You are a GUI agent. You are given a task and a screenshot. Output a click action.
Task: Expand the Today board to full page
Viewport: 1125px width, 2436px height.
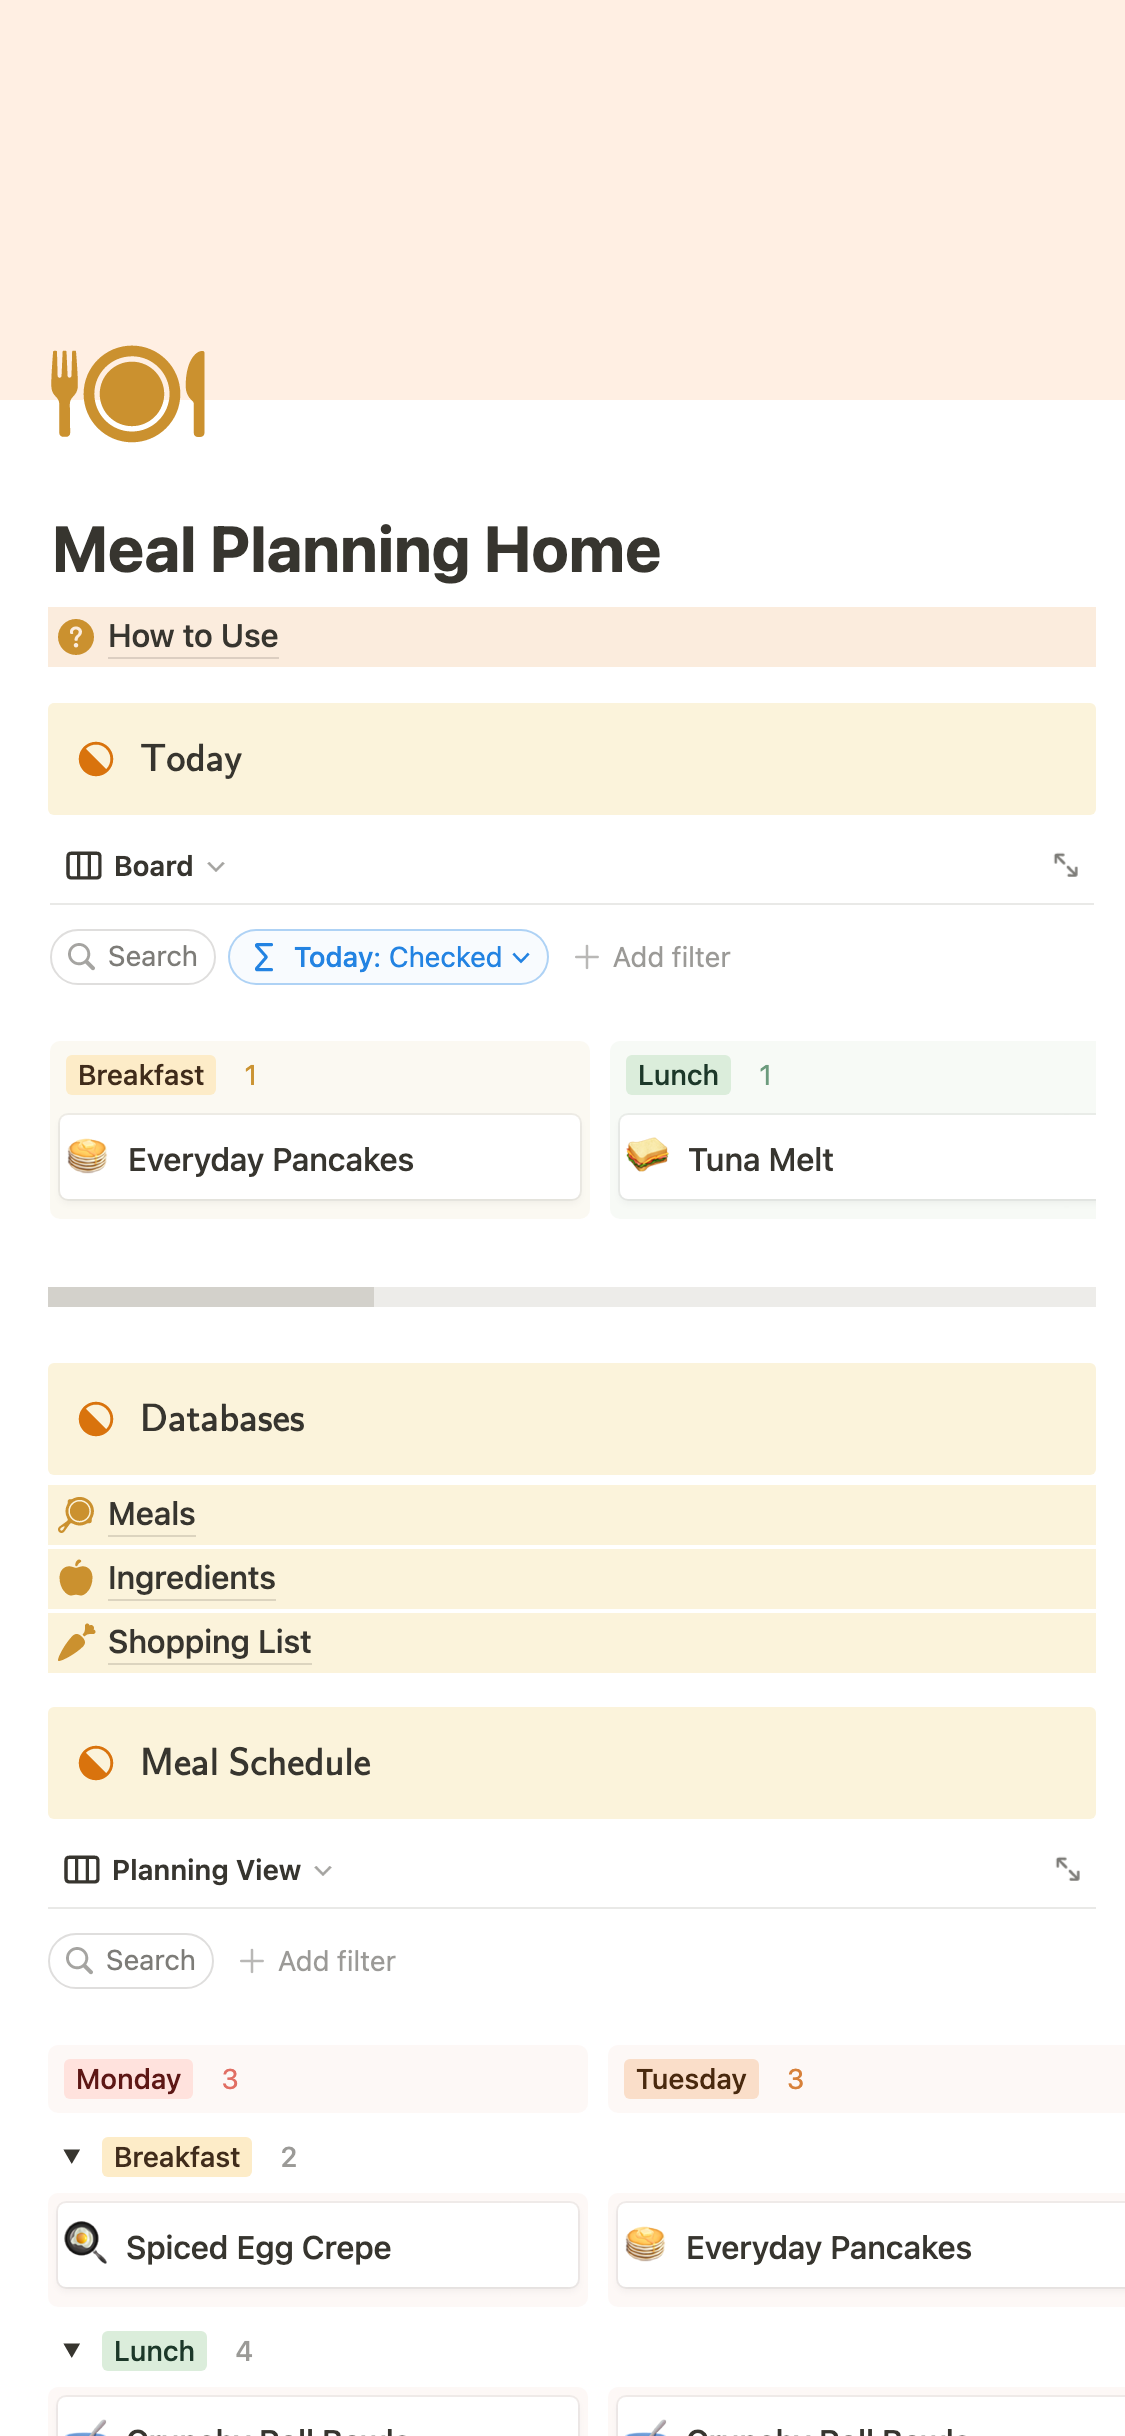point(1065,865)
